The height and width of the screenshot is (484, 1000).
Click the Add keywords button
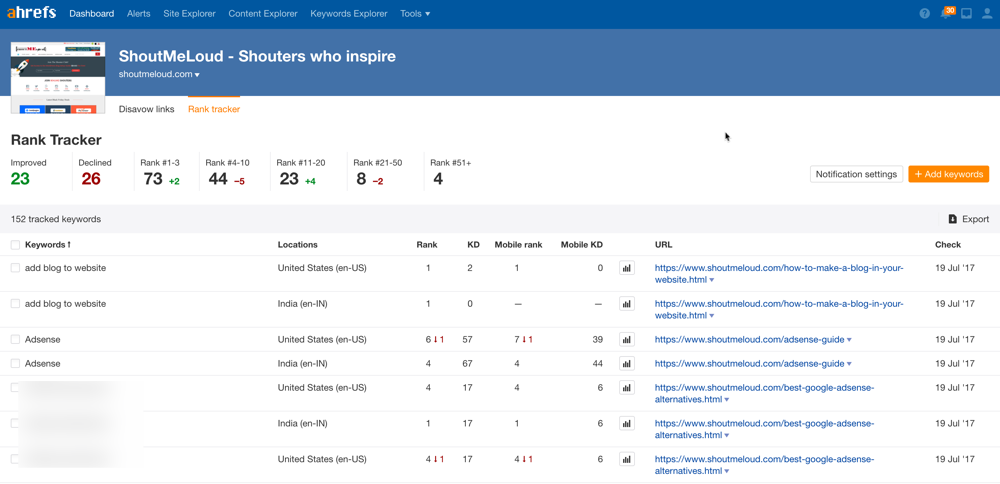949,174
